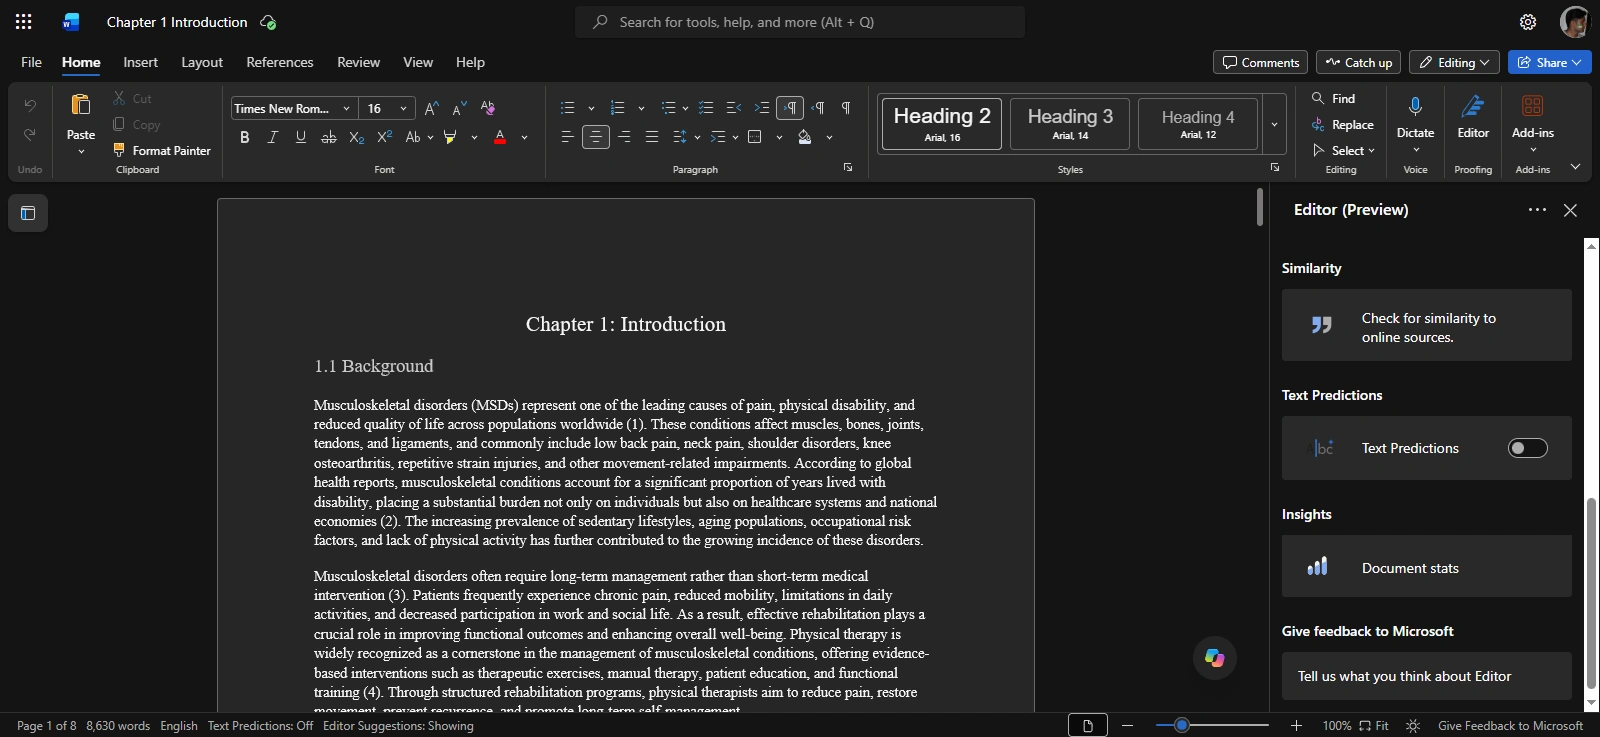
Task: Switch to the Review tab
Action: [358, 62]
